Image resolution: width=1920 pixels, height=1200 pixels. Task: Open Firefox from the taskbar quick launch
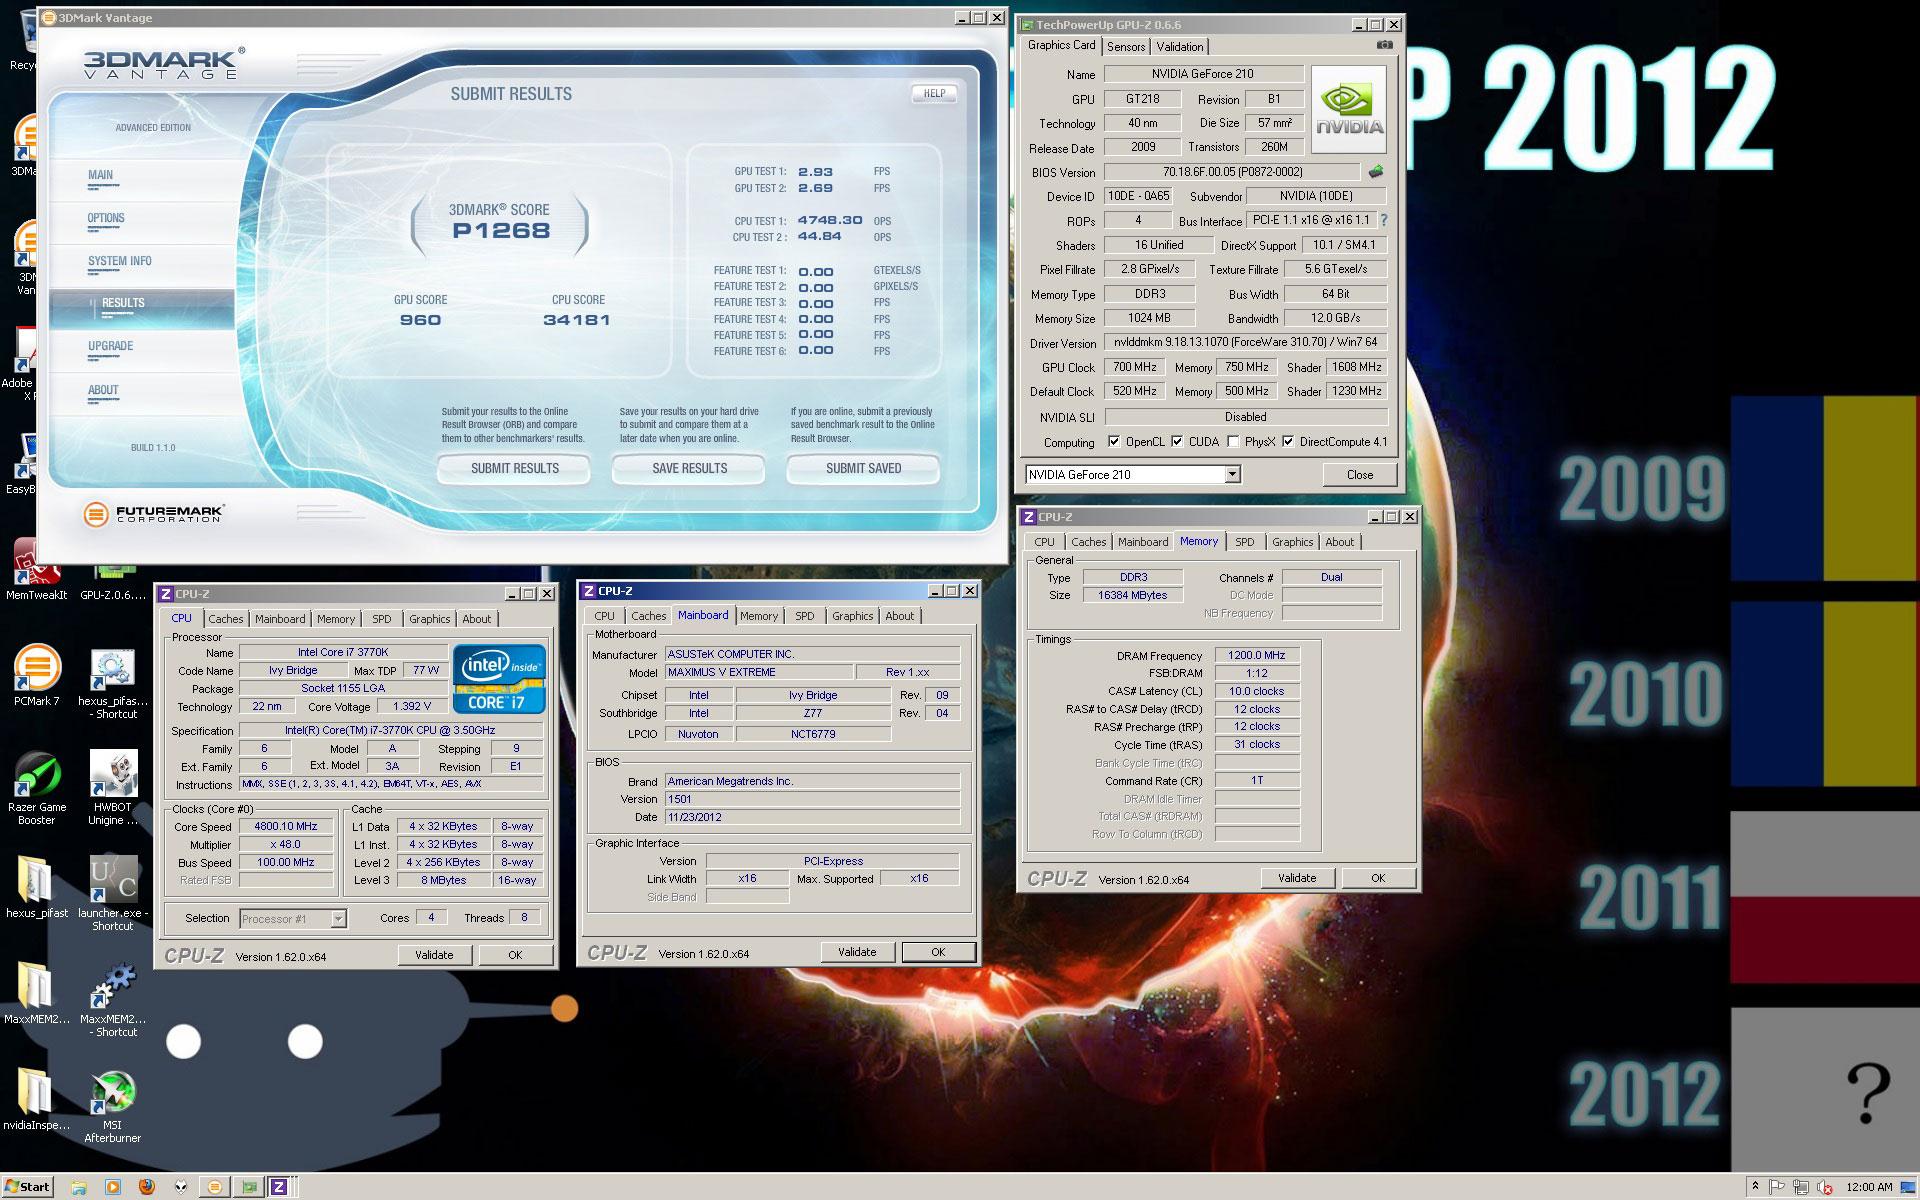point(146,1187)
